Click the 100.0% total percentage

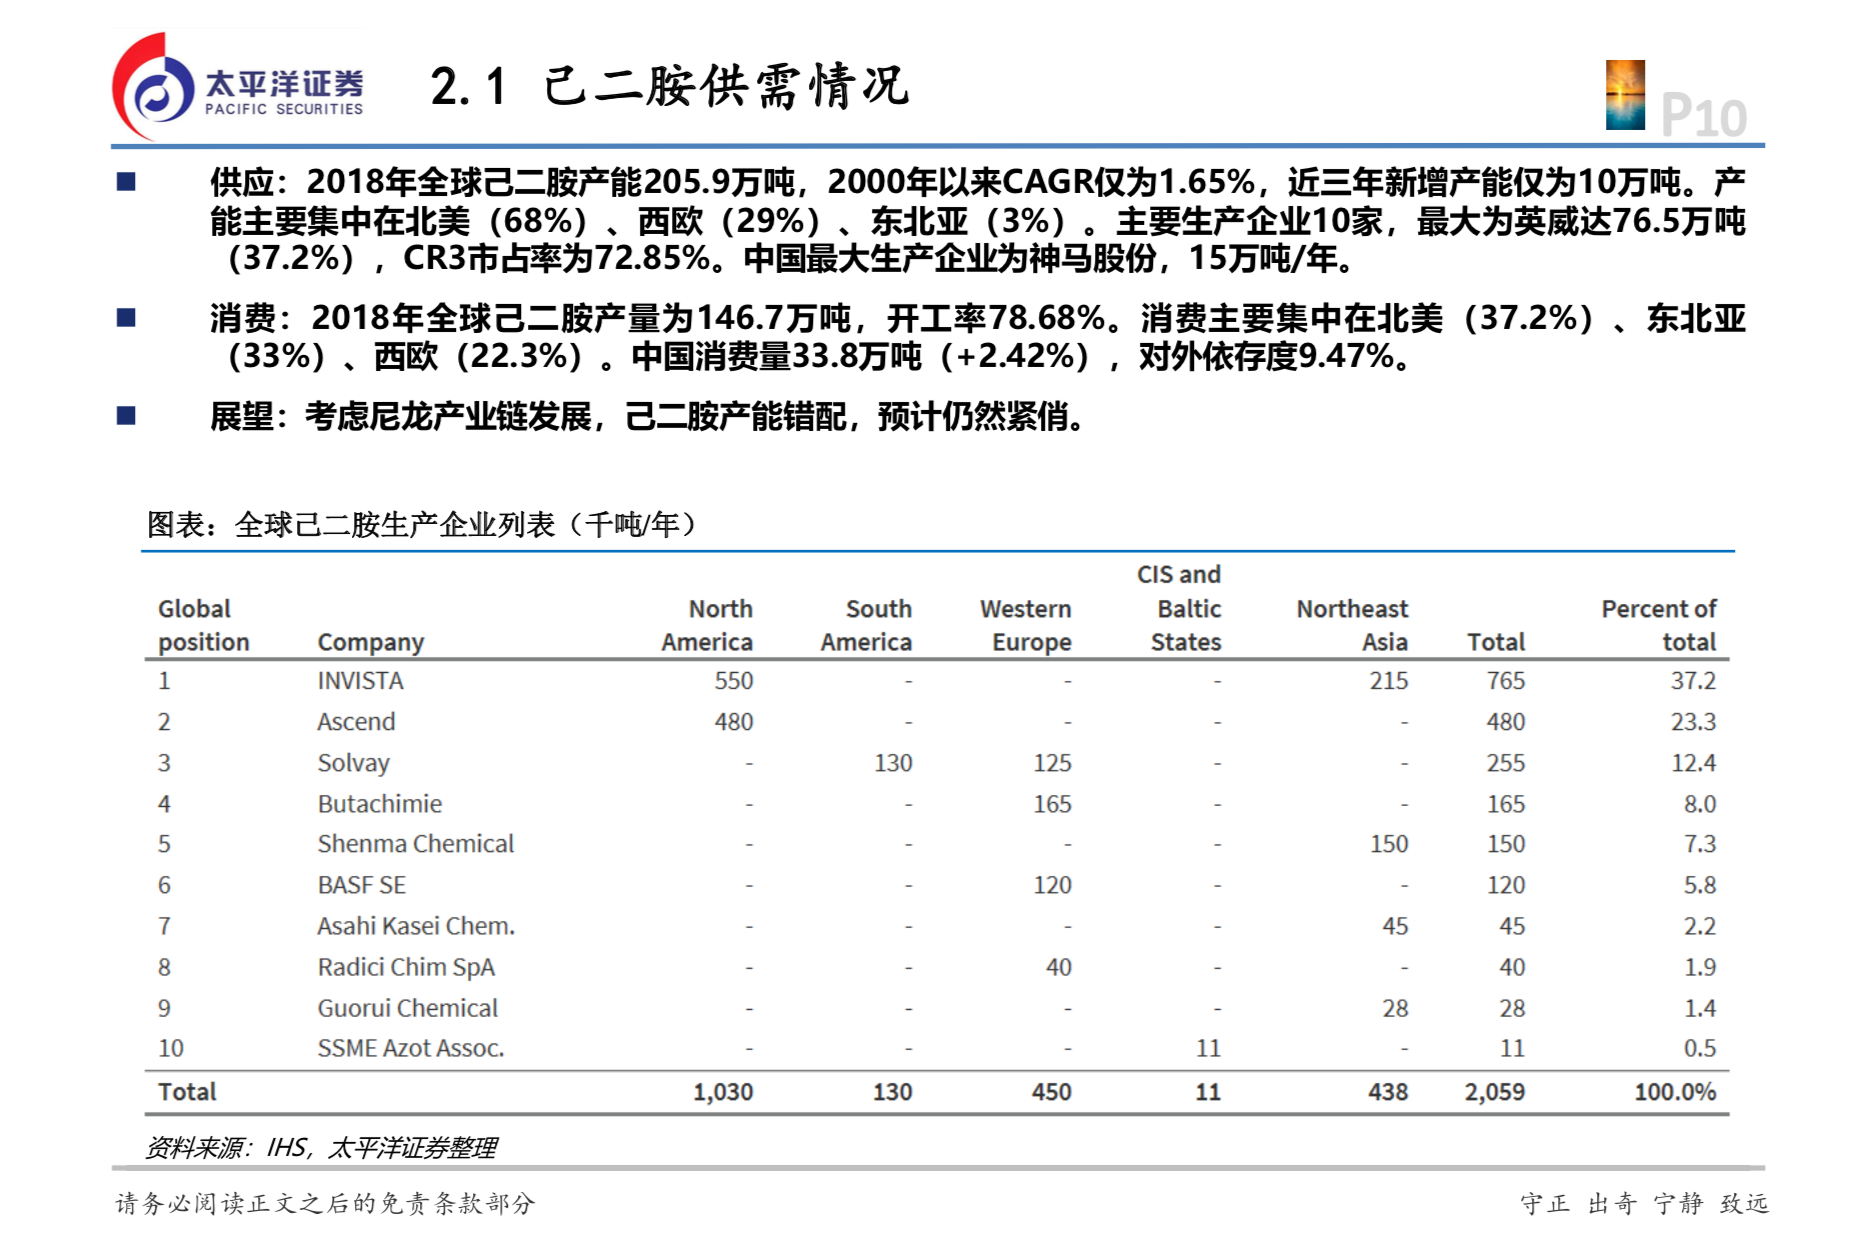(x=1675, y=1092)
